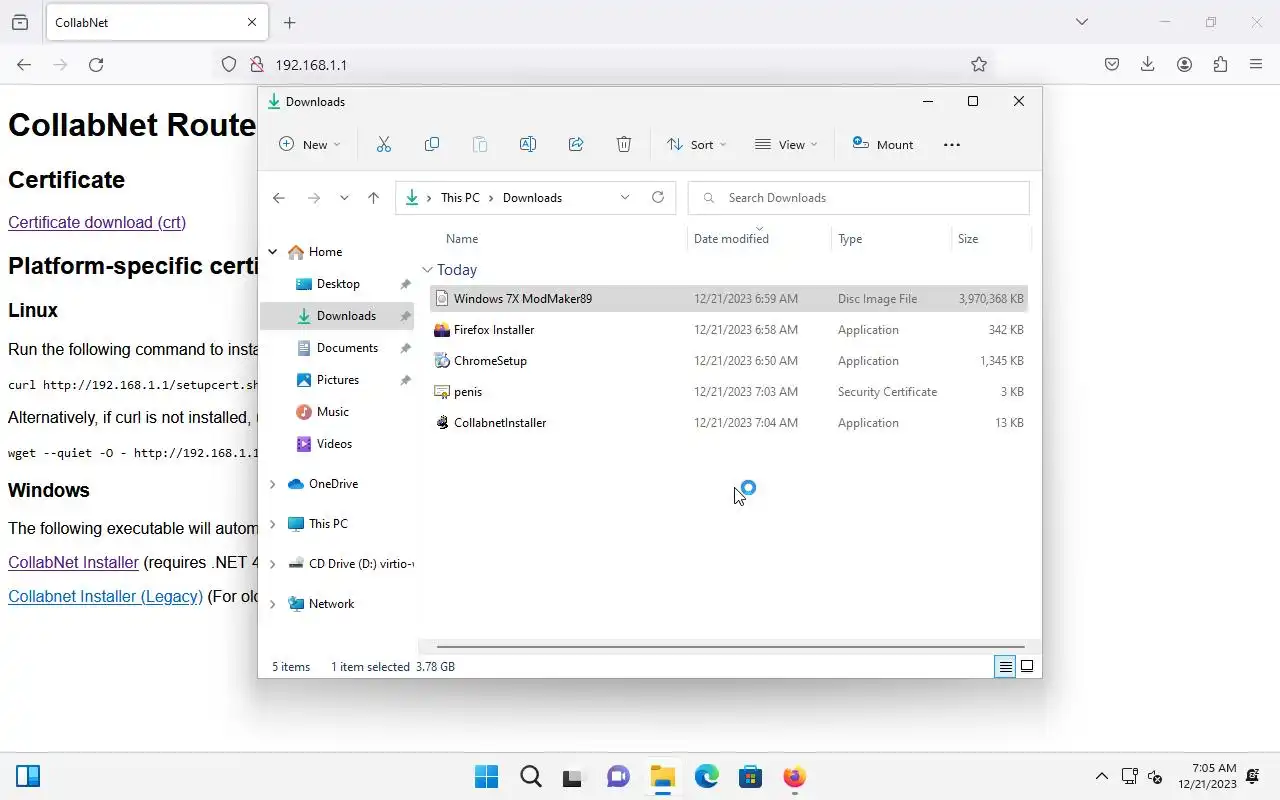Click the pin icon beside Pictures
This screenshot has width=1280, height=800.
(x=405, y=380)
